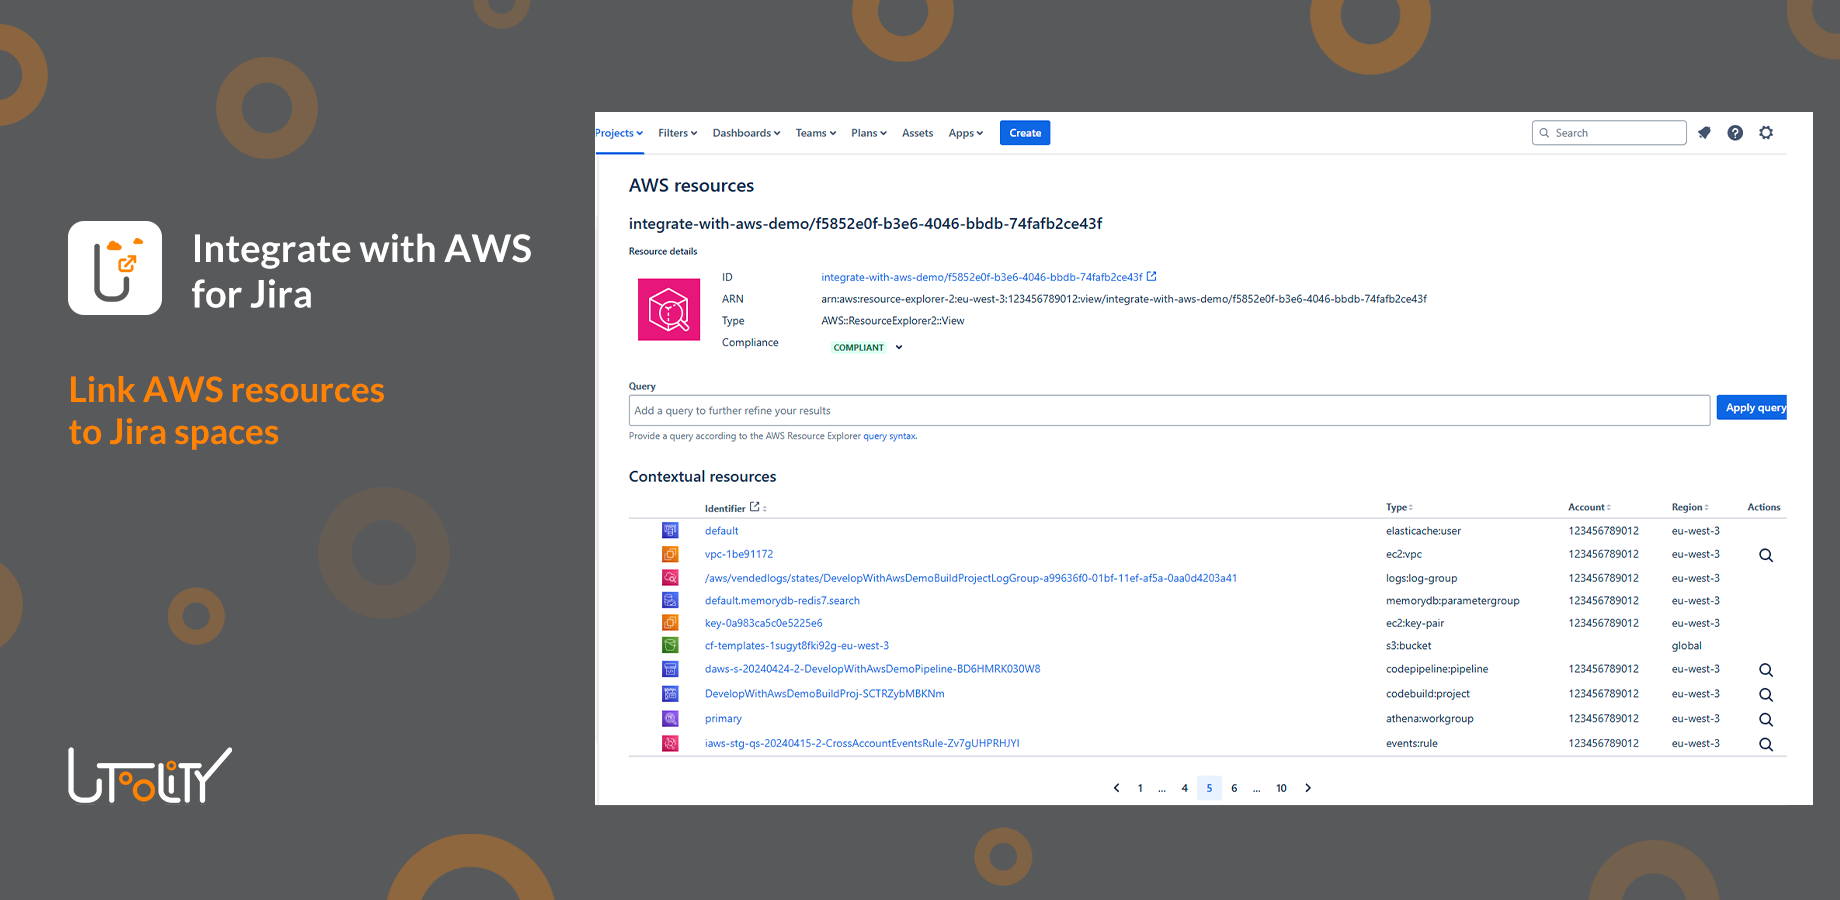The width and height of the screenshot is (1840, 900).
Task: Click the ElastiCache icon beside default
Action: [670, 530]
